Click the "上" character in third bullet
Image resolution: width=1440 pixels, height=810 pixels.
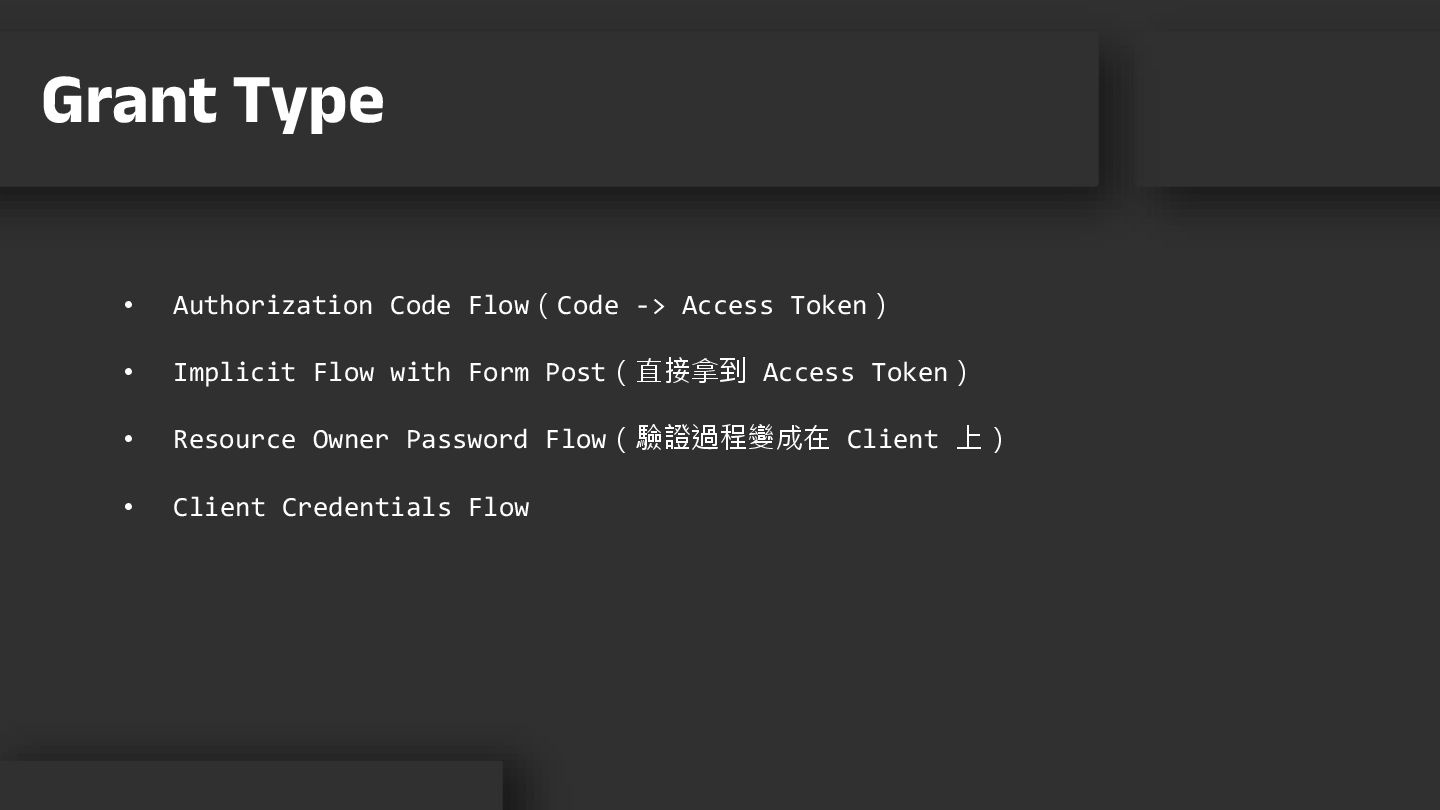tap(968, 439)
